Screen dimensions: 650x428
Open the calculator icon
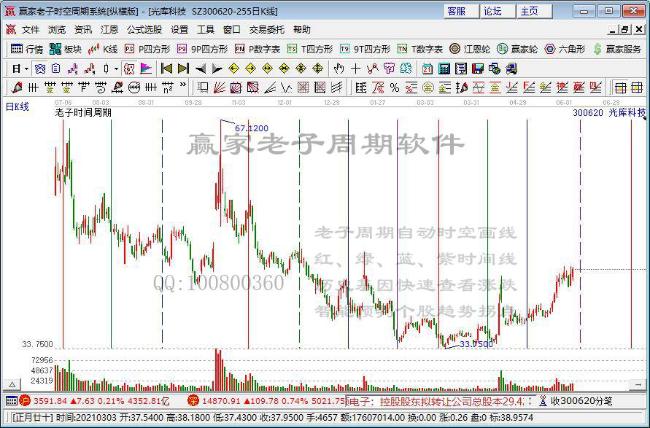tap(444, 69)
